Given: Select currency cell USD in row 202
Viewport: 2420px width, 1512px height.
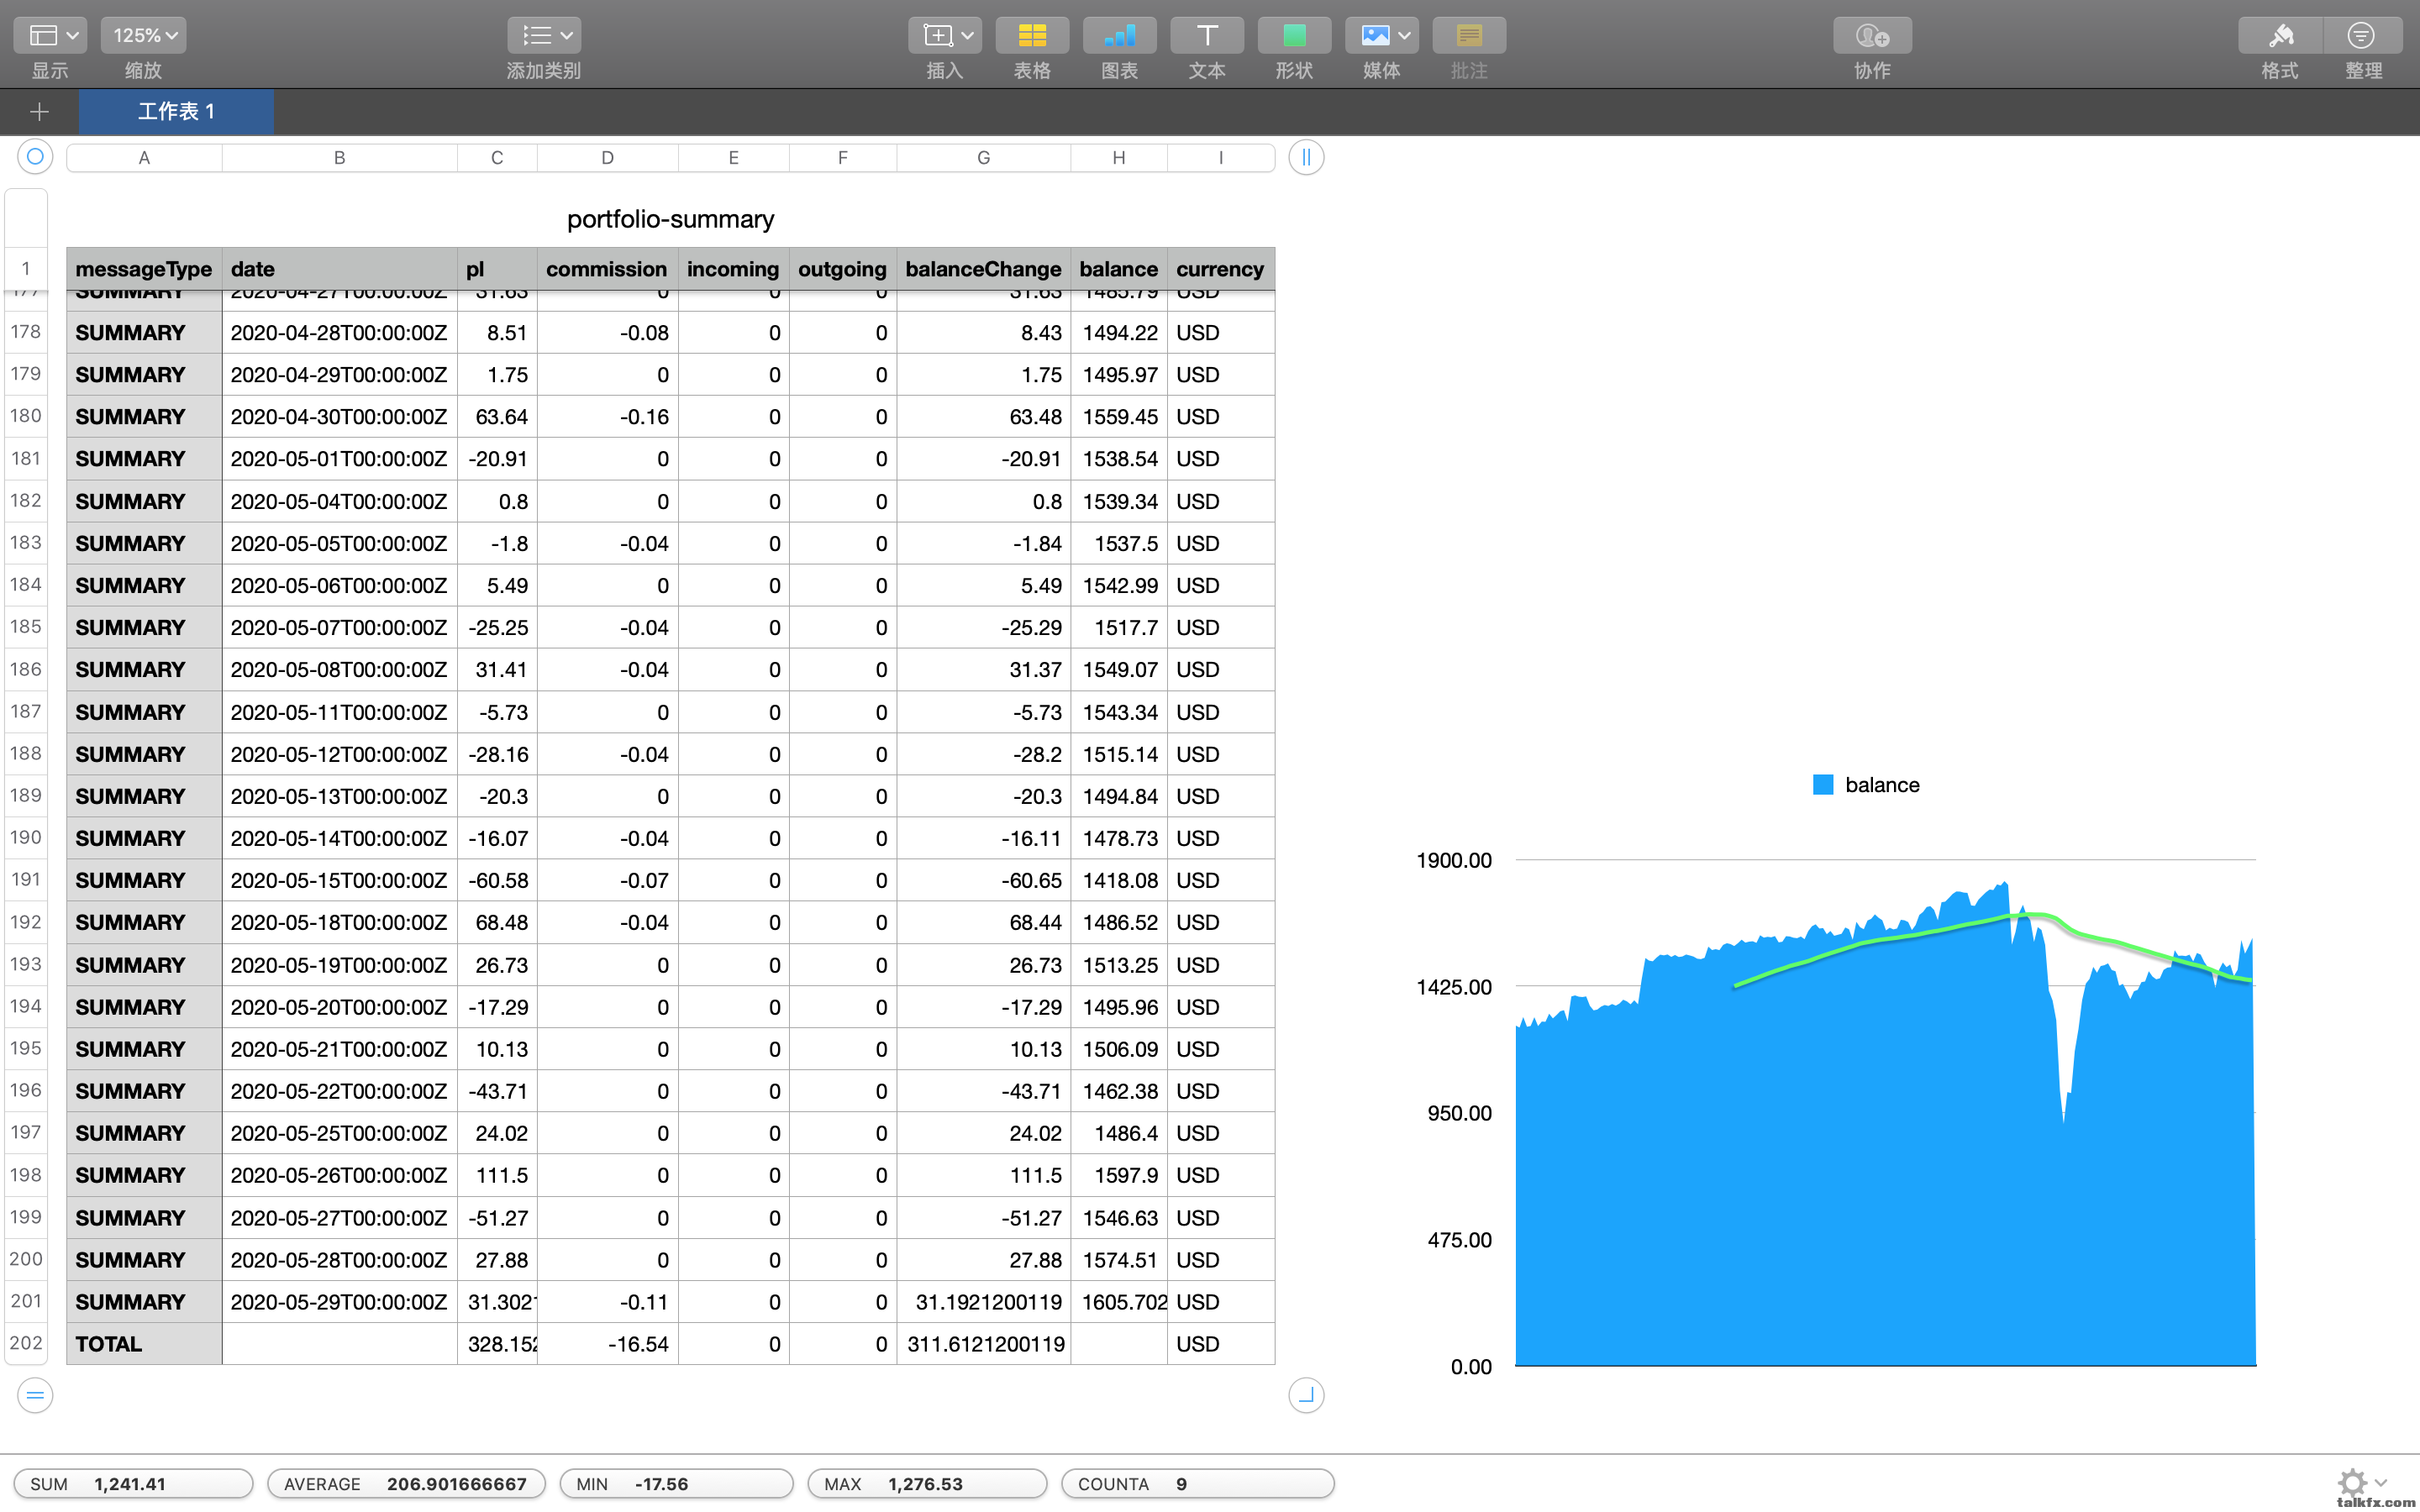Looking at the screenshot, I should (x=1220, y=1344).
